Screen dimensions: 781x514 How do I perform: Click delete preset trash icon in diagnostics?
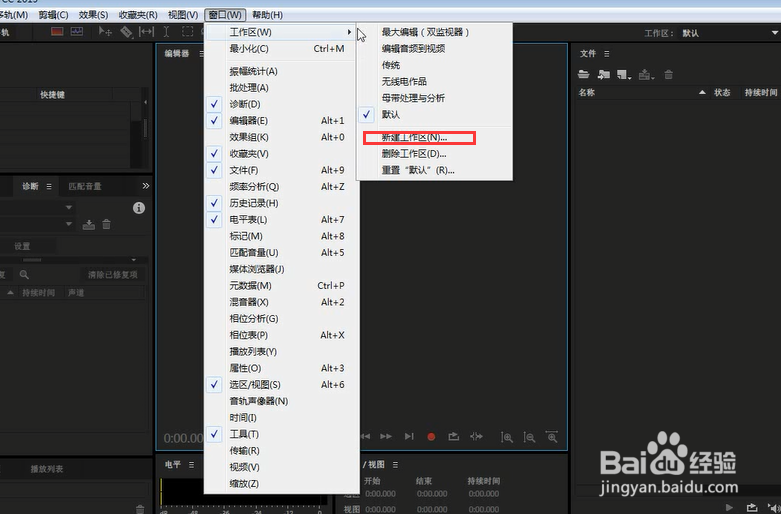click(x=106, y=225)
